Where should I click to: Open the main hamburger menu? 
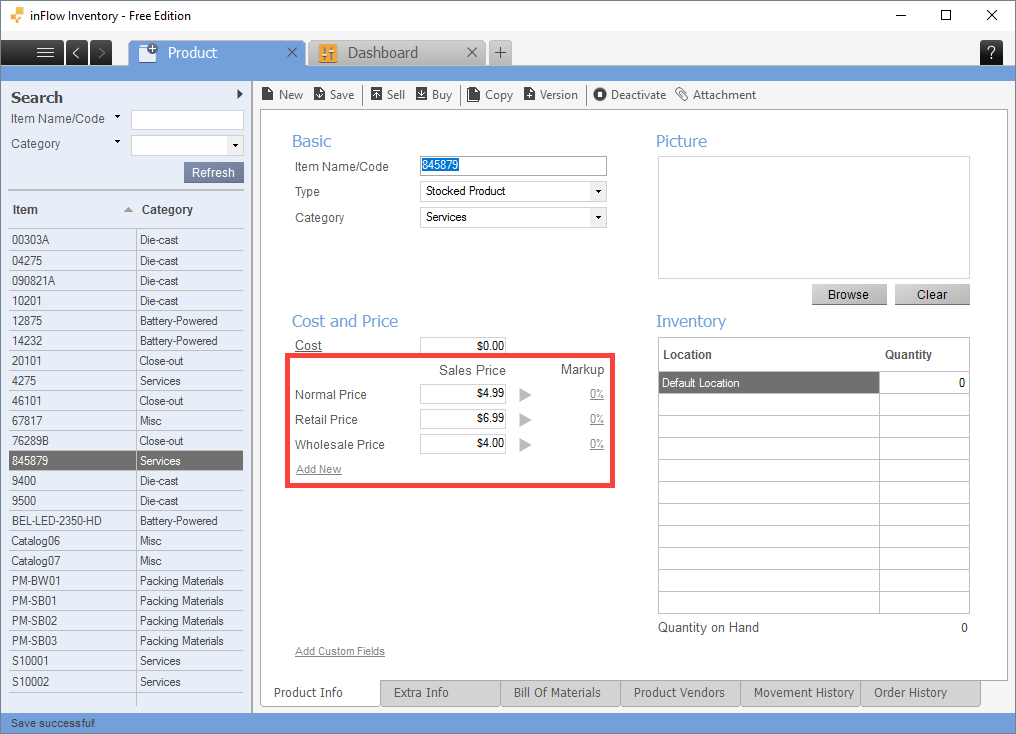click(32, 52)
